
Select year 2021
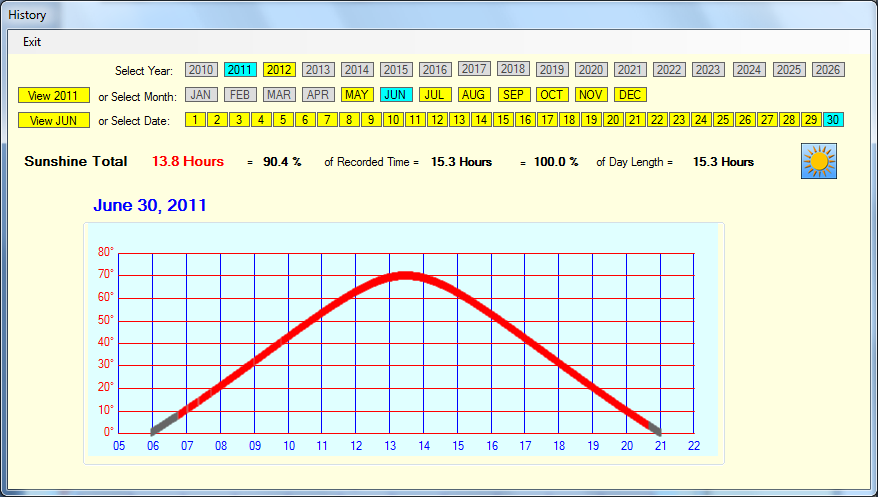(x=630, y=69)
